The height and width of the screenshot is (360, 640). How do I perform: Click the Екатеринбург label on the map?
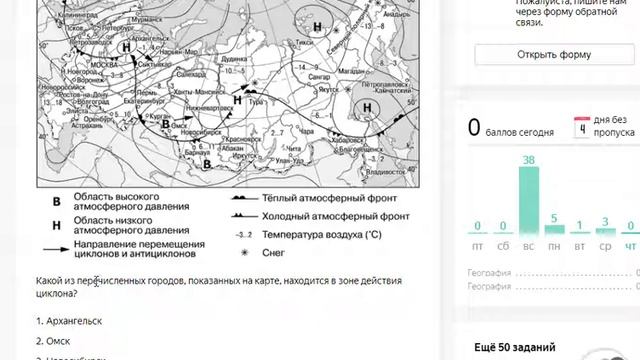[144, 100]
